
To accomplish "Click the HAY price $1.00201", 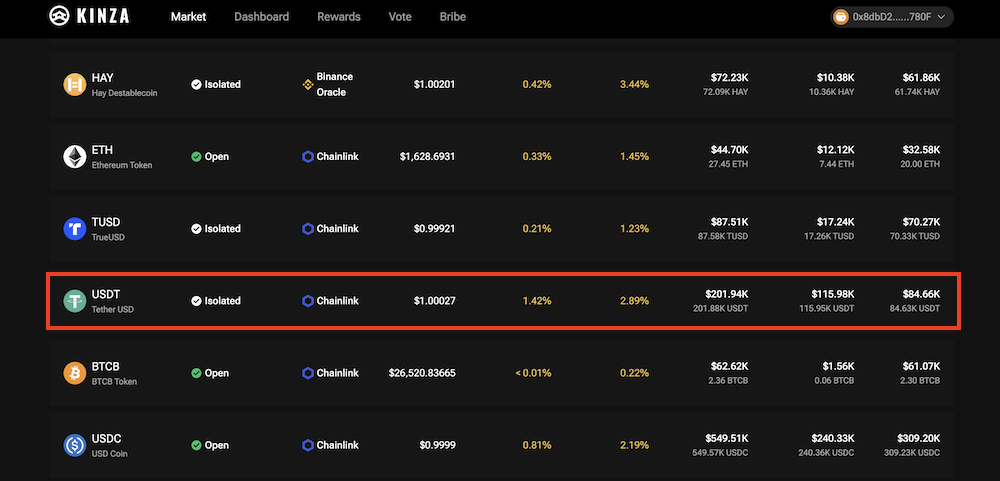I will coord(434,84).
